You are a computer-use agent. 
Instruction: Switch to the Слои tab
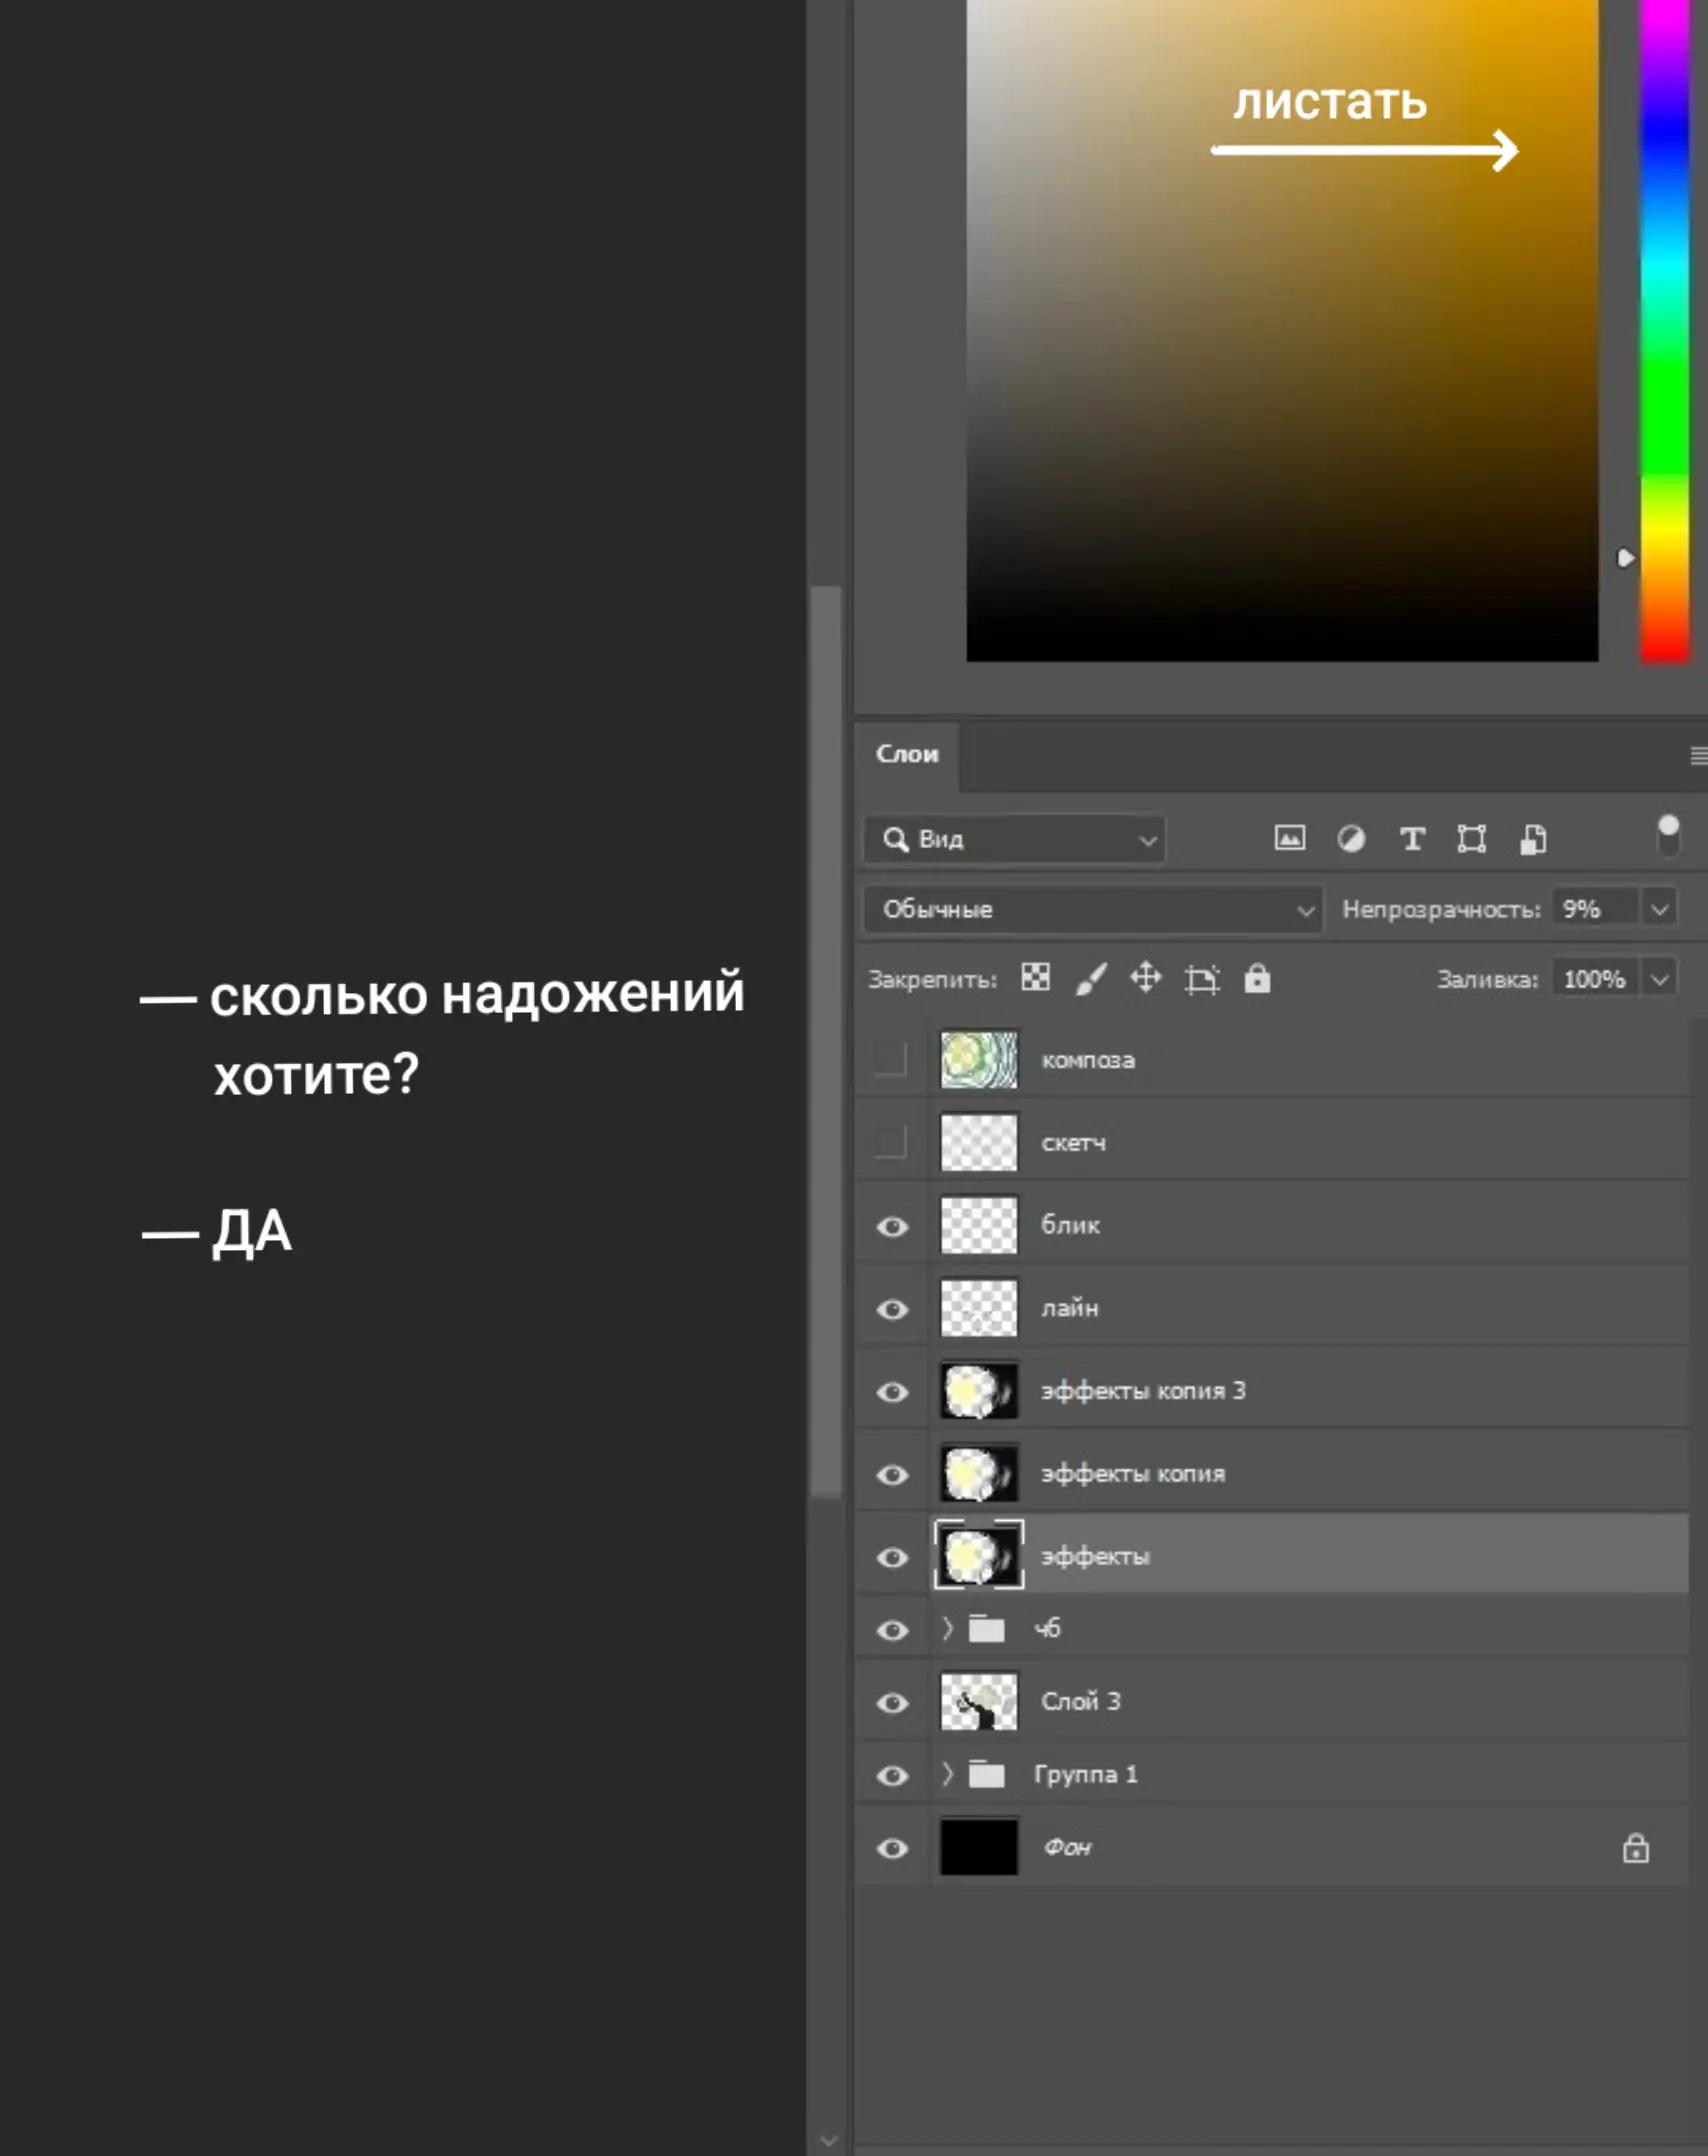pyautogui.click(x=906, y=754)
